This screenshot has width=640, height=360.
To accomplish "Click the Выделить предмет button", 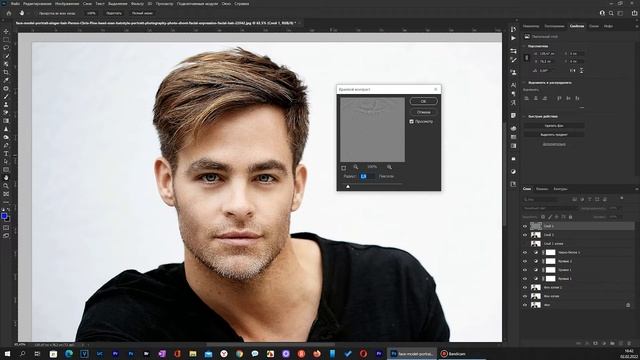I will (554, 134).
